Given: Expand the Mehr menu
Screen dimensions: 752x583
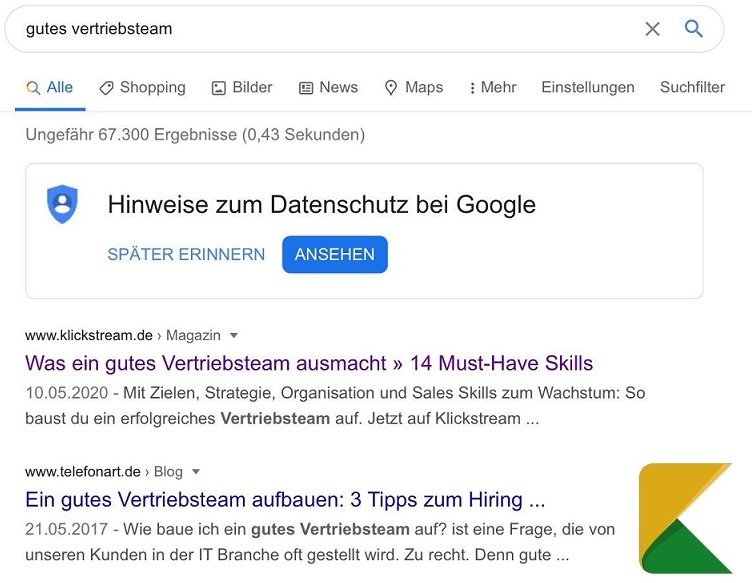Looking at the screenshot, I should (x=493, y=87).
